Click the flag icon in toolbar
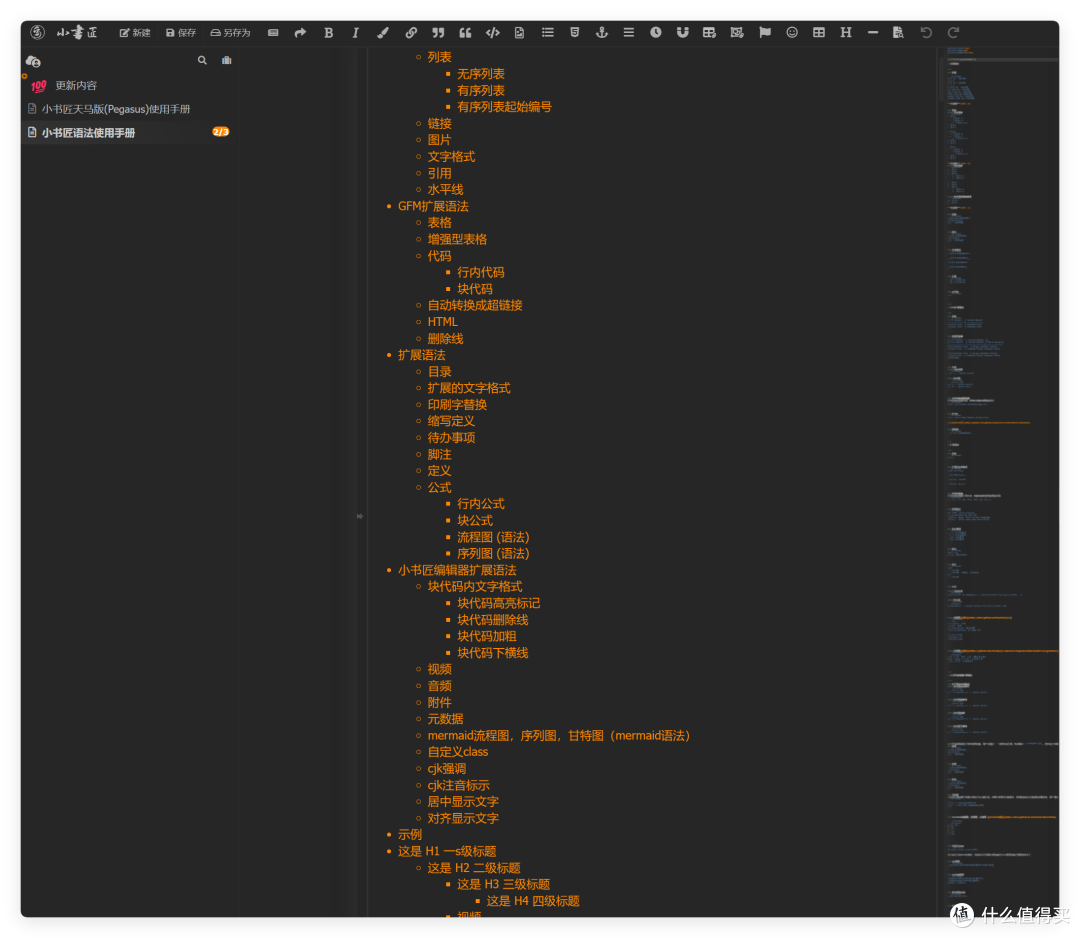Viewport: 1080px width, 938px height. (765, 32)
